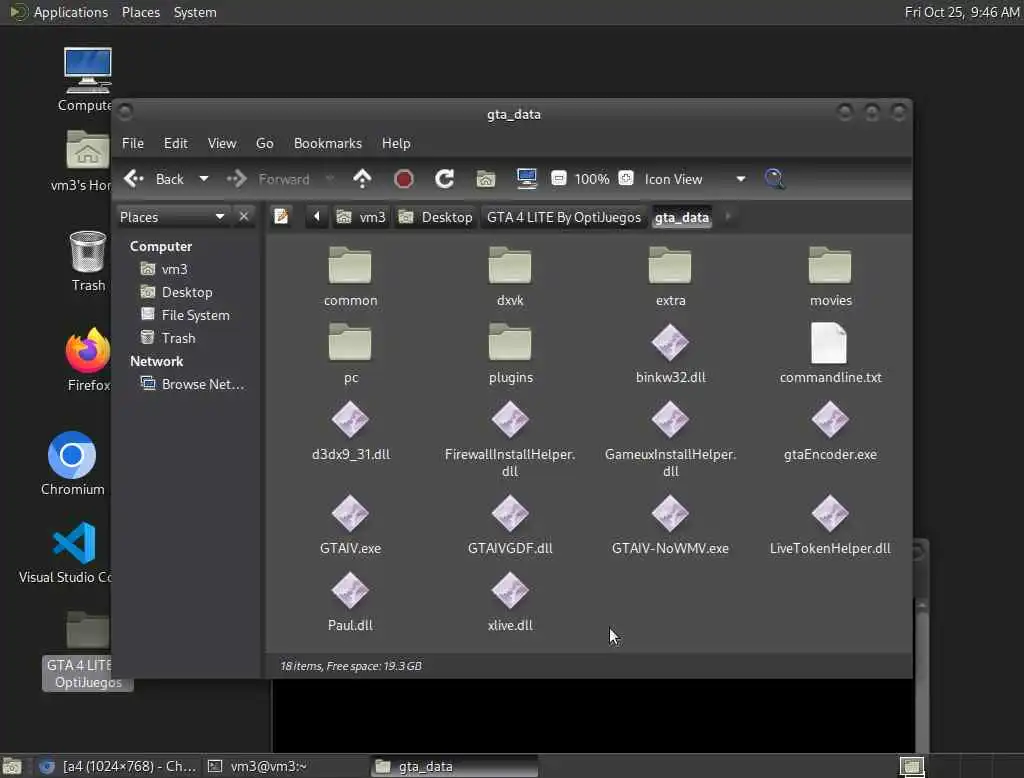1024x778 pixels.
Task: Open the Places menu in top panel
Action: pyautogui.click(x=141, y=12)
